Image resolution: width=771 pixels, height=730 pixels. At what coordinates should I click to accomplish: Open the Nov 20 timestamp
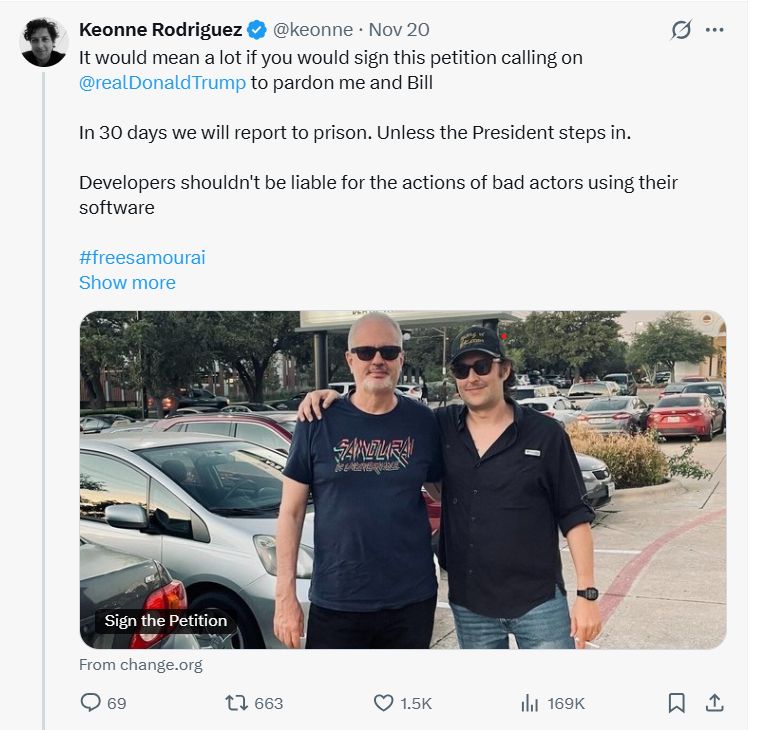pos(402,30)
